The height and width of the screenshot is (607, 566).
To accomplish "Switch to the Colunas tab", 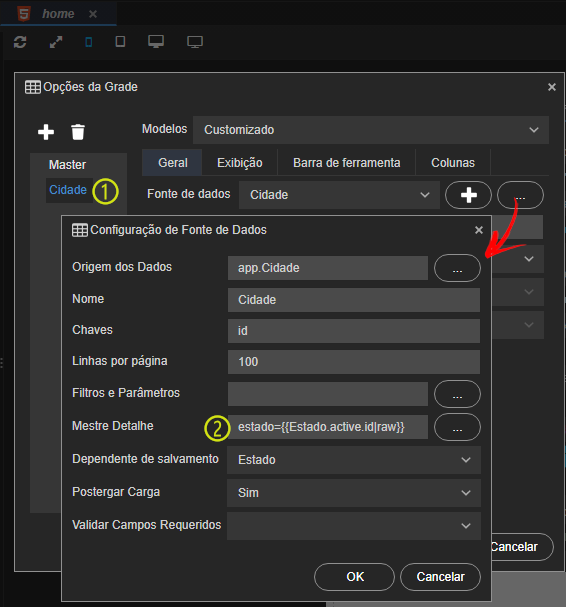I will 453,163.
